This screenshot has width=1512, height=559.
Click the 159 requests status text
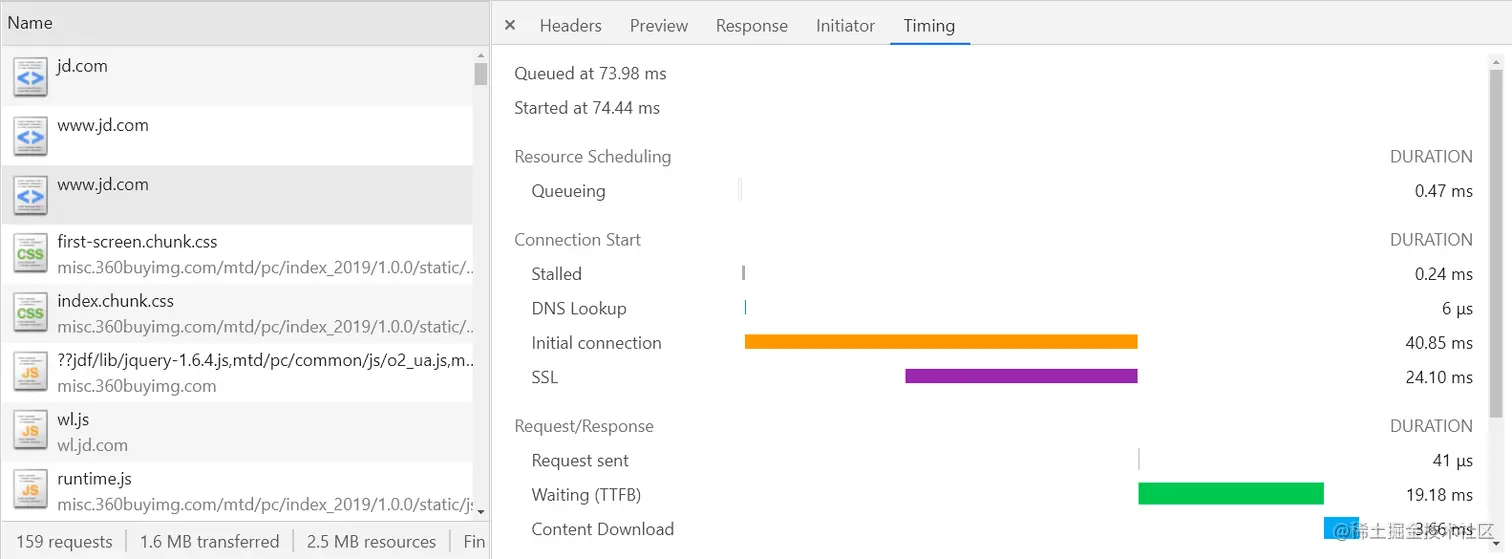[64, 542]
